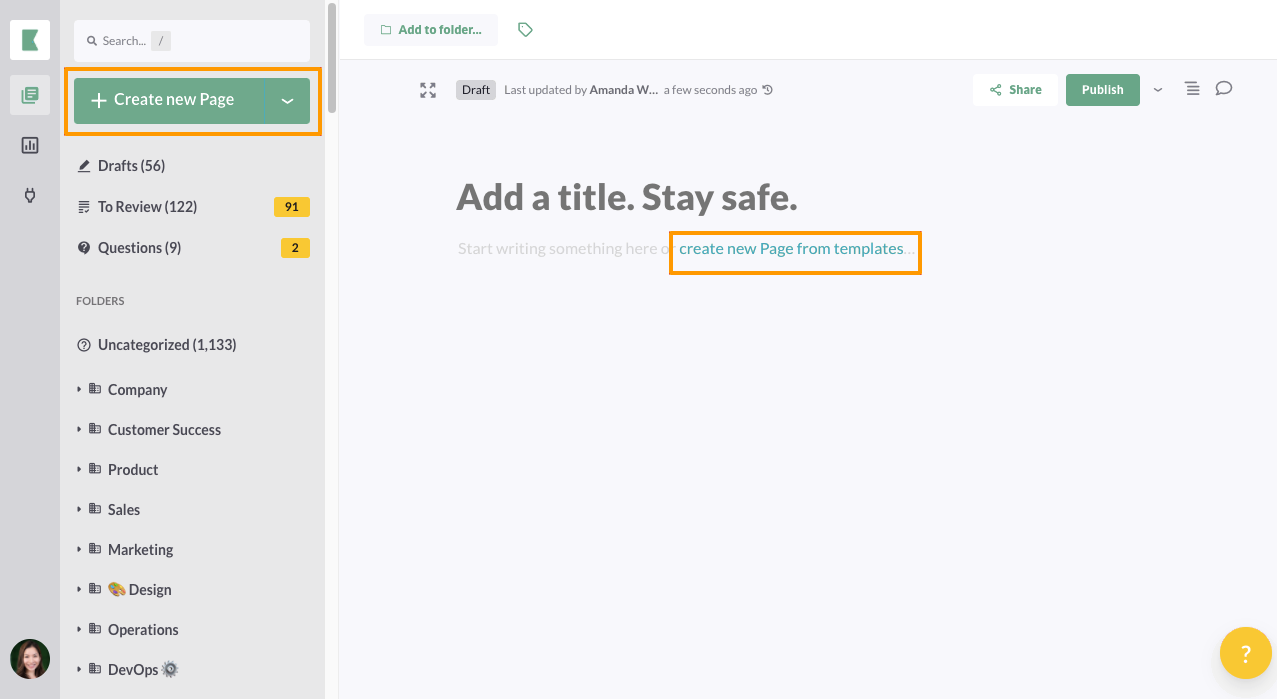Open version history clock icon
The height and width of the screenshot is (699, 1277).
(x=767, y=90)
